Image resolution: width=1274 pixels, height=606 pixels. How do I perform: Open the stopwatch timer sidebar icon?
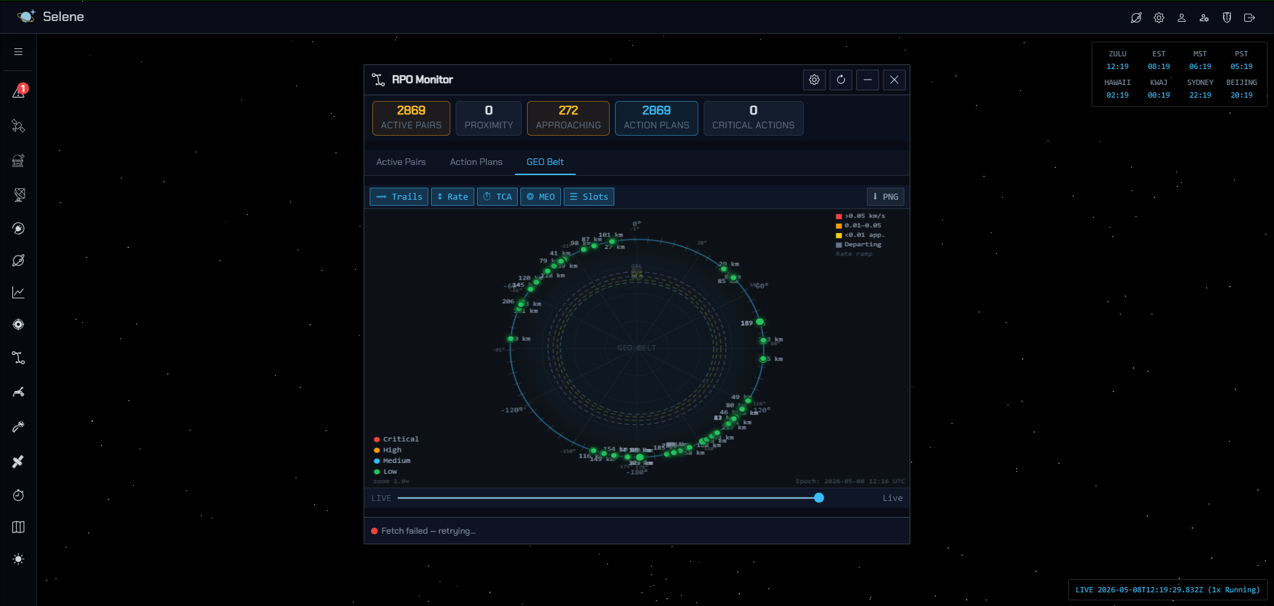[x=18, y=495]
